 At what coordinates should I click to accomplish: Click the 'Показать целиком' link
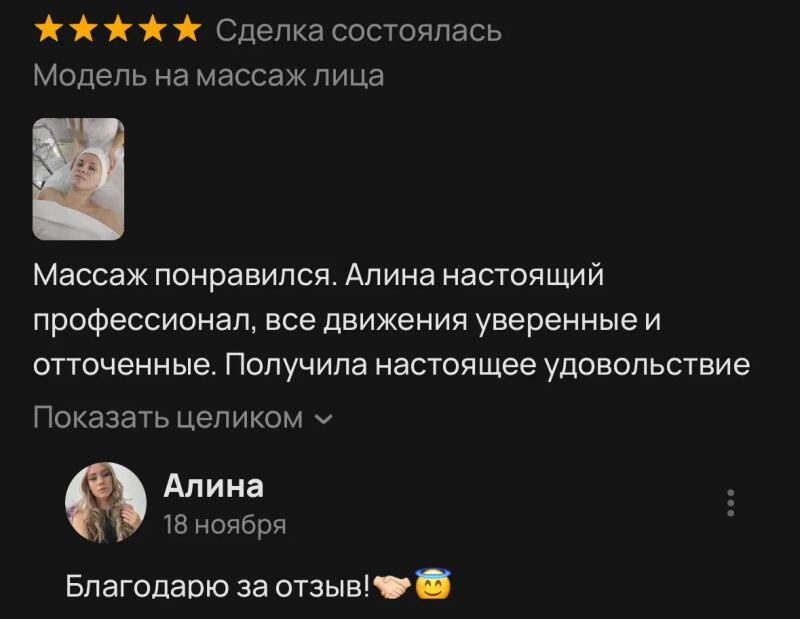pos(168,417)
